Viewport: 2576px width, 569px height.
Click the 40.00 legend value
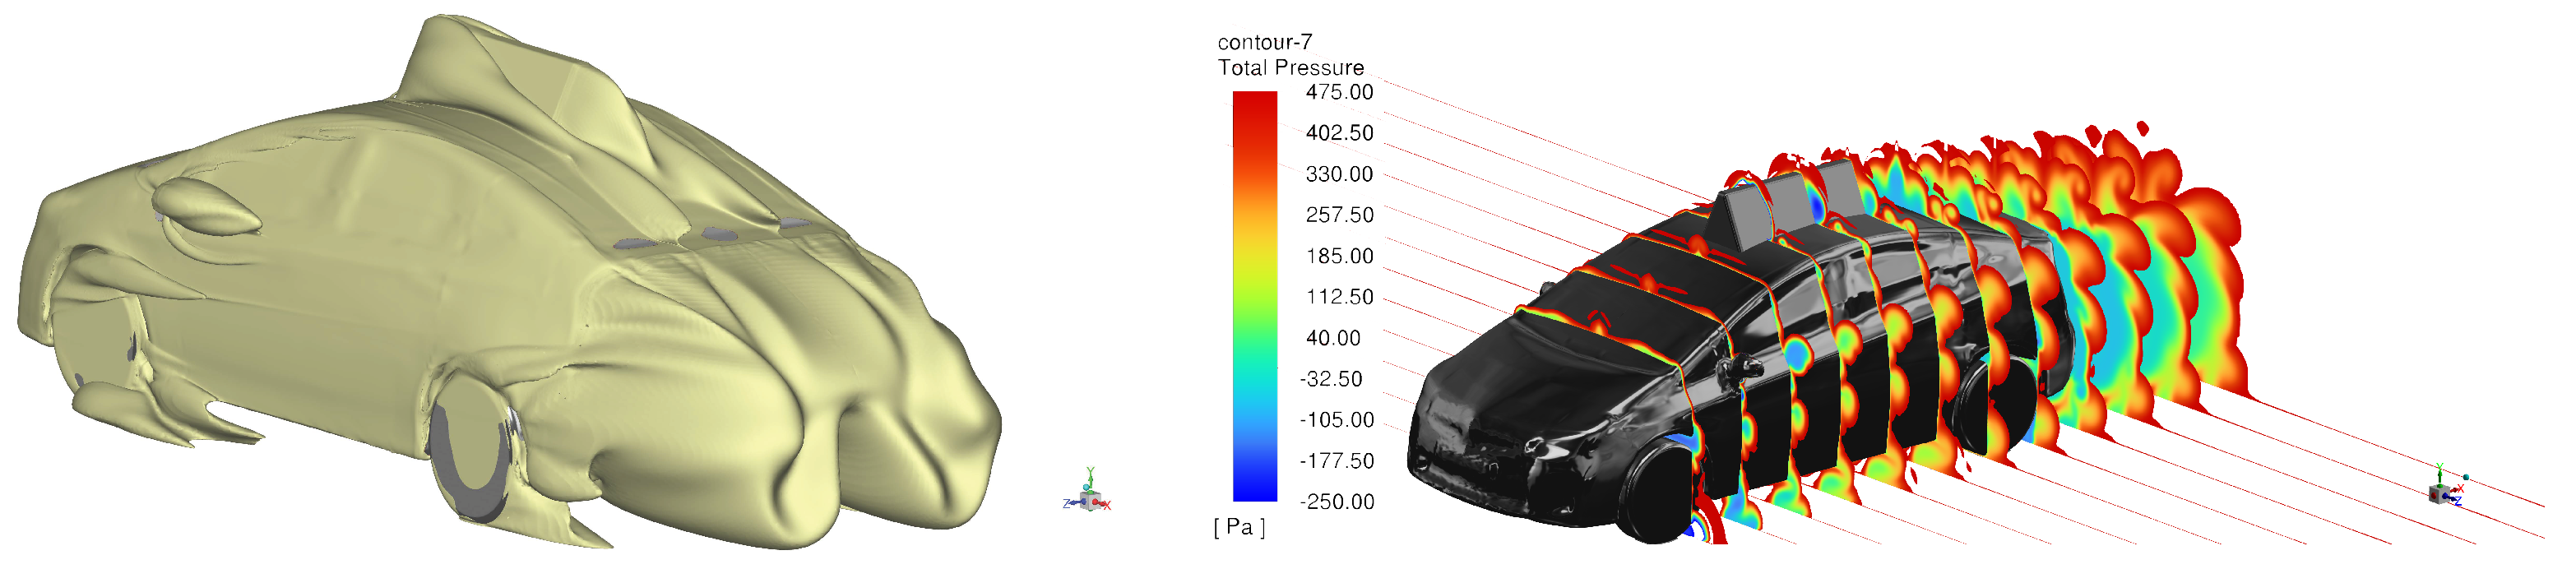coord(1333,338)
